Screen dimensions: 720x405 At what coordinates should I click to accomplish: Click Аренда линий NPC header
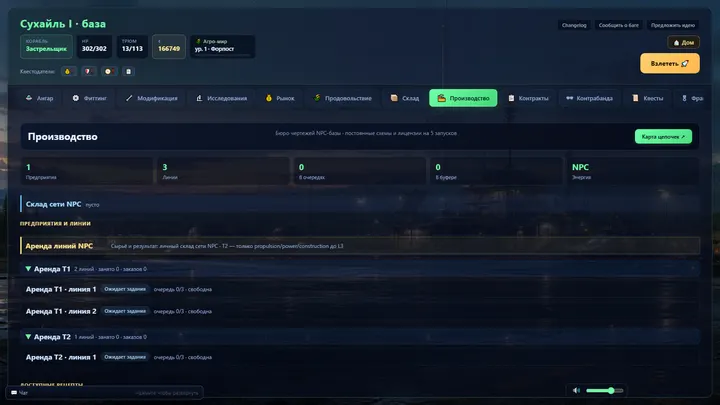click(360, 246)
